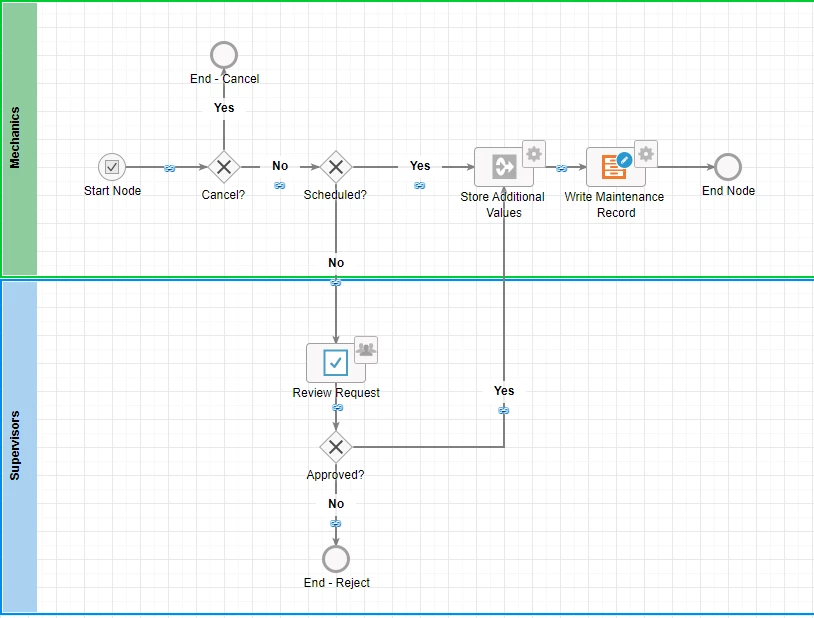This screenshot has width=814, height=618.
Task: Click the Review Request text label
Action: coord(336,393)
